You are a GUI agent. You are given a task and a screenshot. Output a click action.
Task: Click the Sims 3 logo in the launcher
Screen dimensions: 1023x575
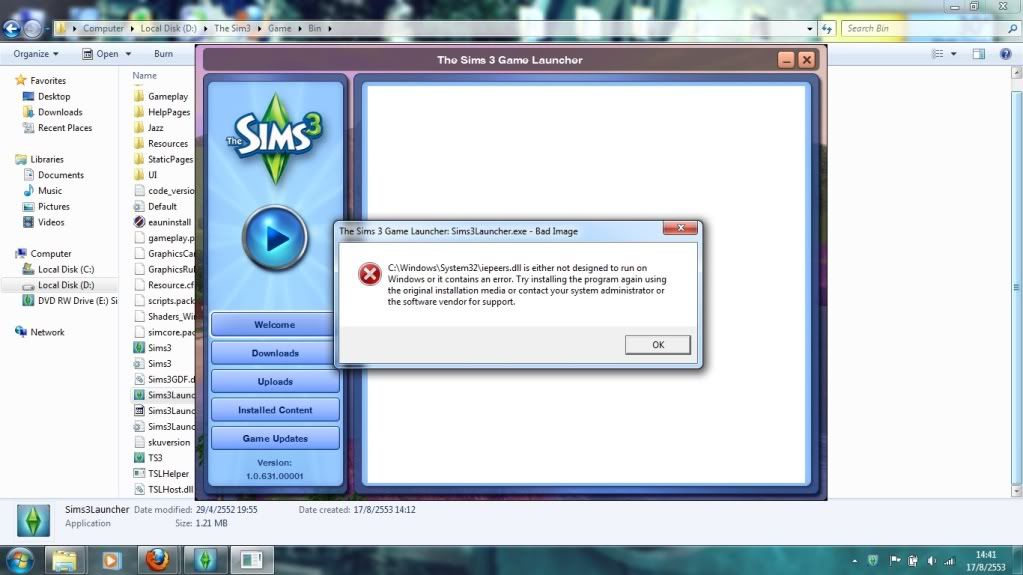tap(275, 138)
